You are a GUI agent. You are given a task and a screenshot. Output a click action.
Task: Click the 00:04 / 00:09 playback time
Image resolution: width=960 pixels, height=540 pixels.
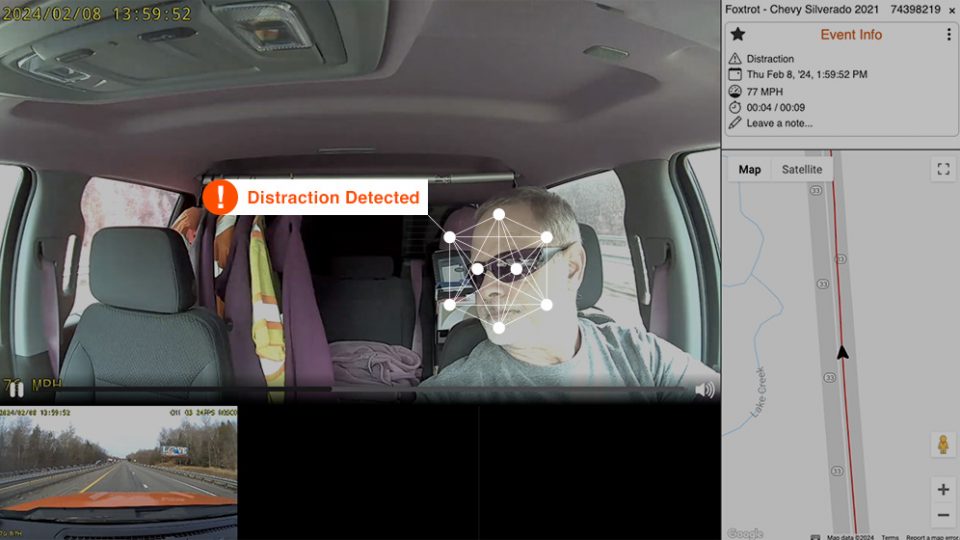(776, 108)
